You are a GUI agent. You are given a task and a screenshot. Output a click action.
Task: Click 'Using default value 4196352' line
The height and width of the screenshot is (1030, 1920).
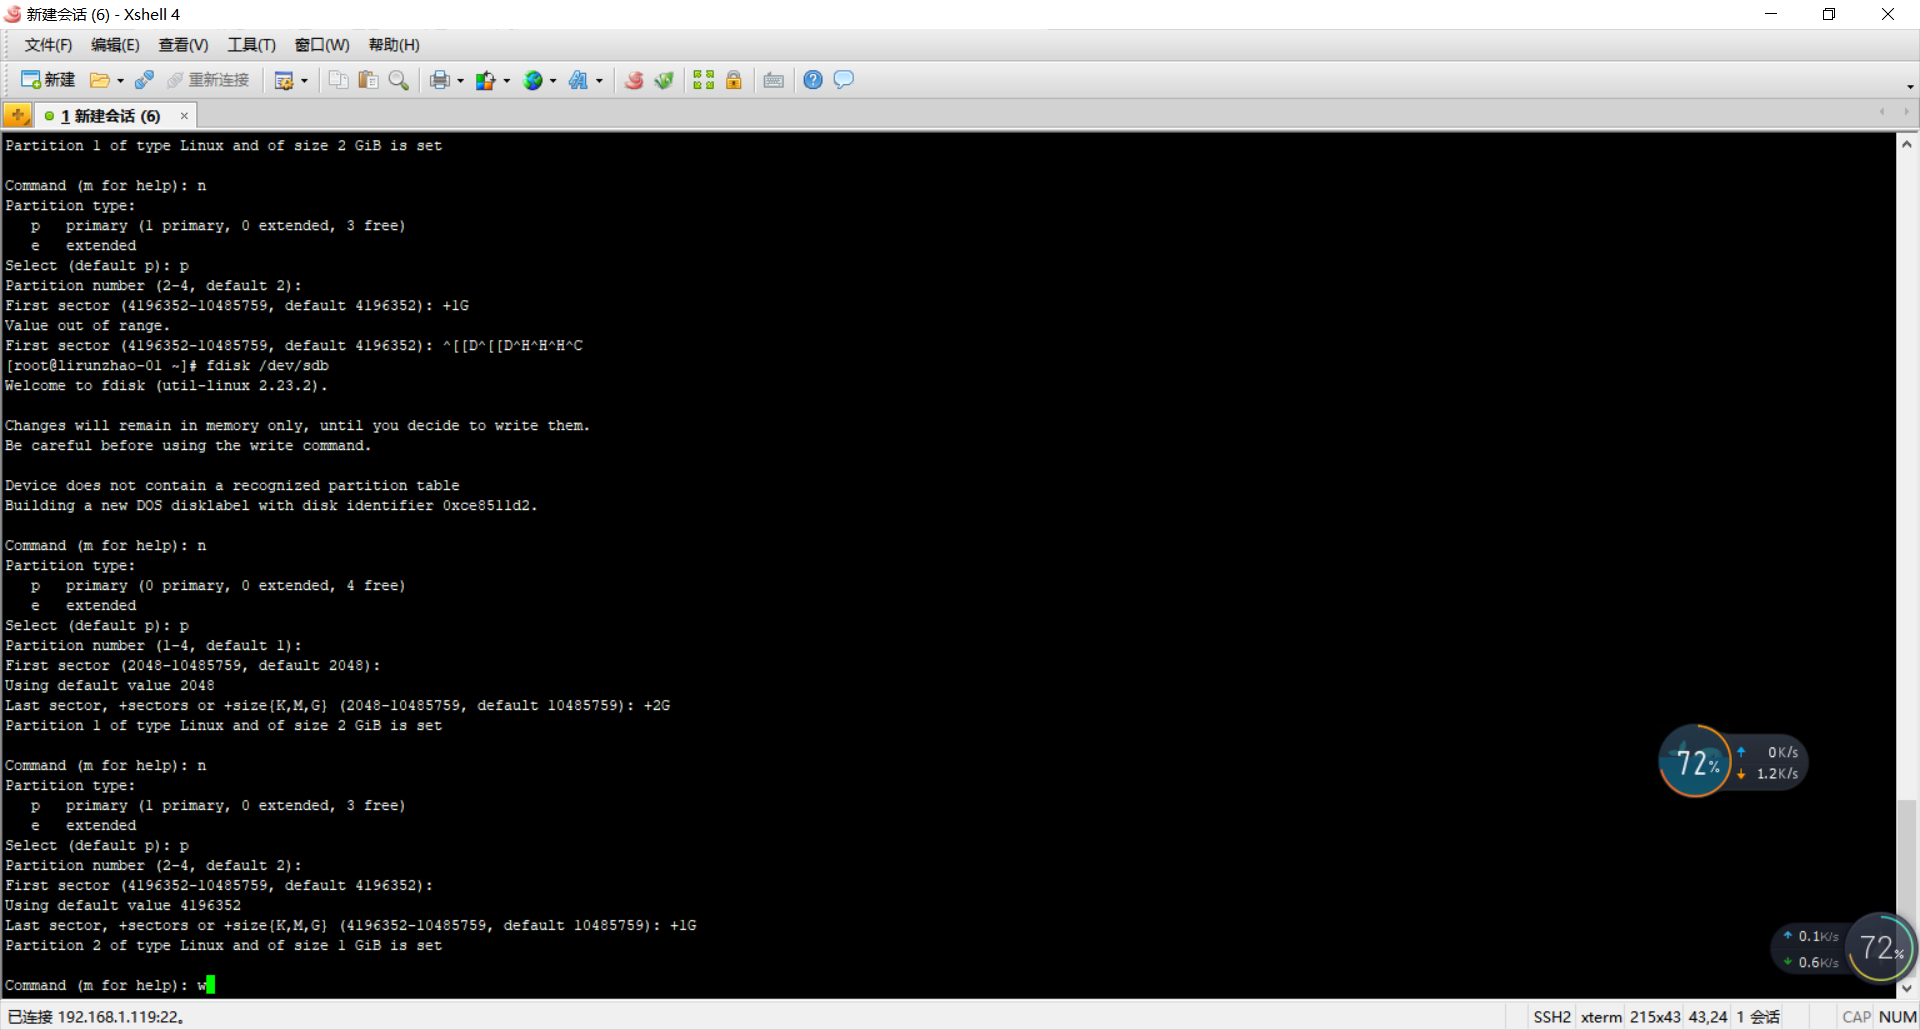pos(123,906)
